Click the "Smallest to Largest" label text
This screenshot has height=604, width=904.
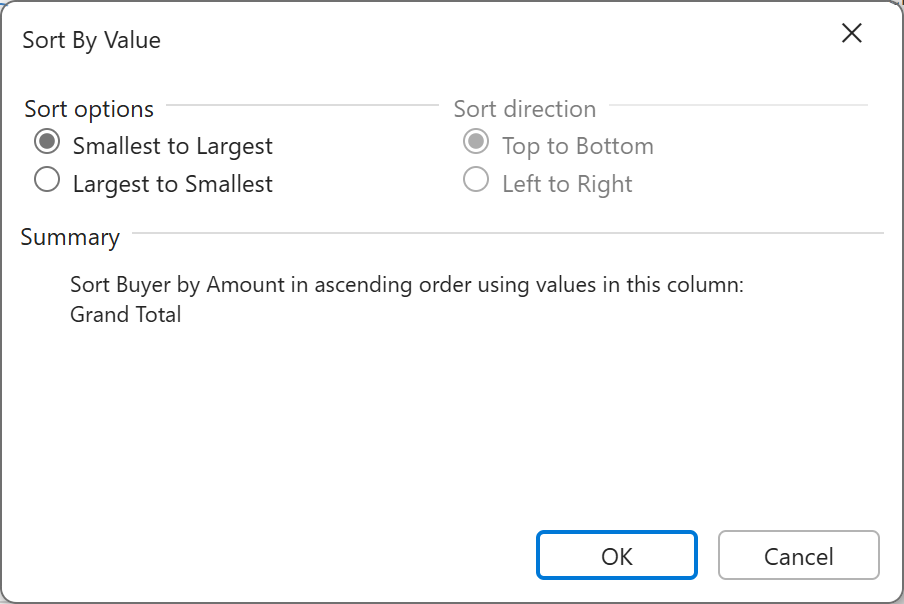(x=172, y=146)
